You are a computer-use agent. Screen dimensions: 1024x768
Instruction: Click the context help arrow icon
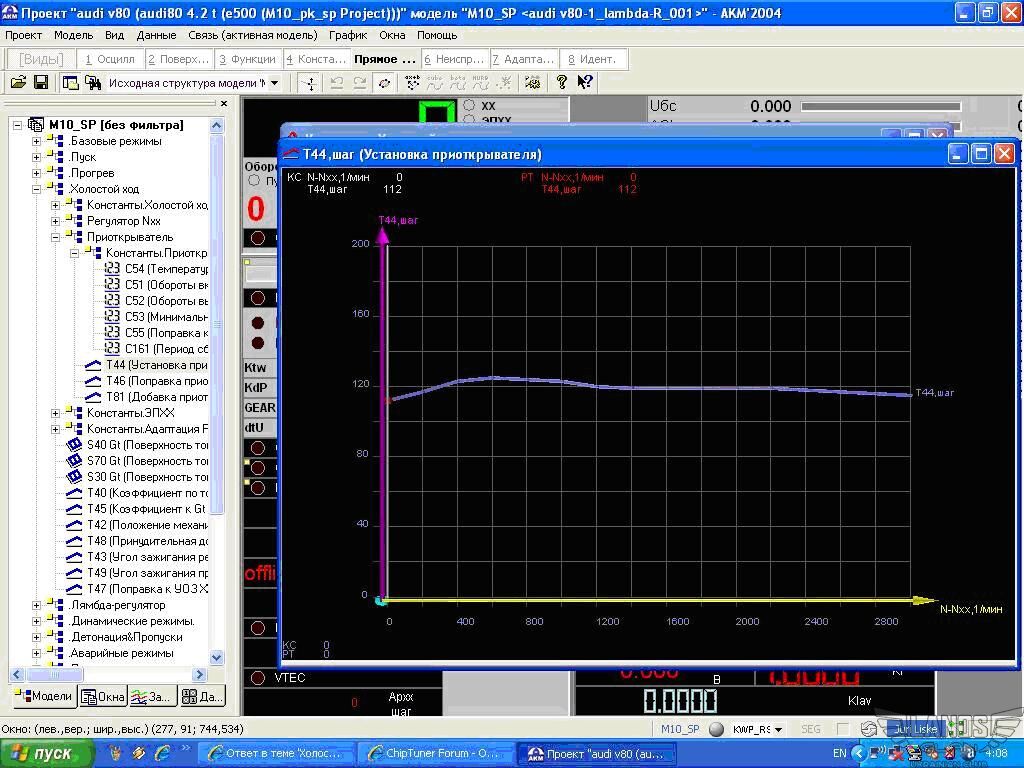(x=585, y=83)
